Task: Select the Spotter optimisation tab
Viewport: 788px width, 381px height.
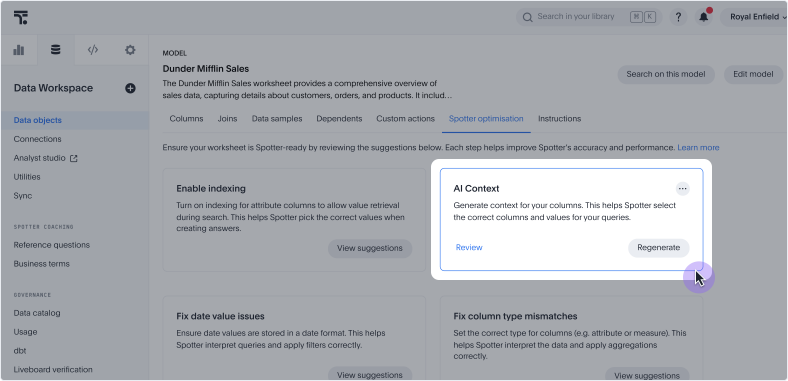Action: click(x=486, y=119)
